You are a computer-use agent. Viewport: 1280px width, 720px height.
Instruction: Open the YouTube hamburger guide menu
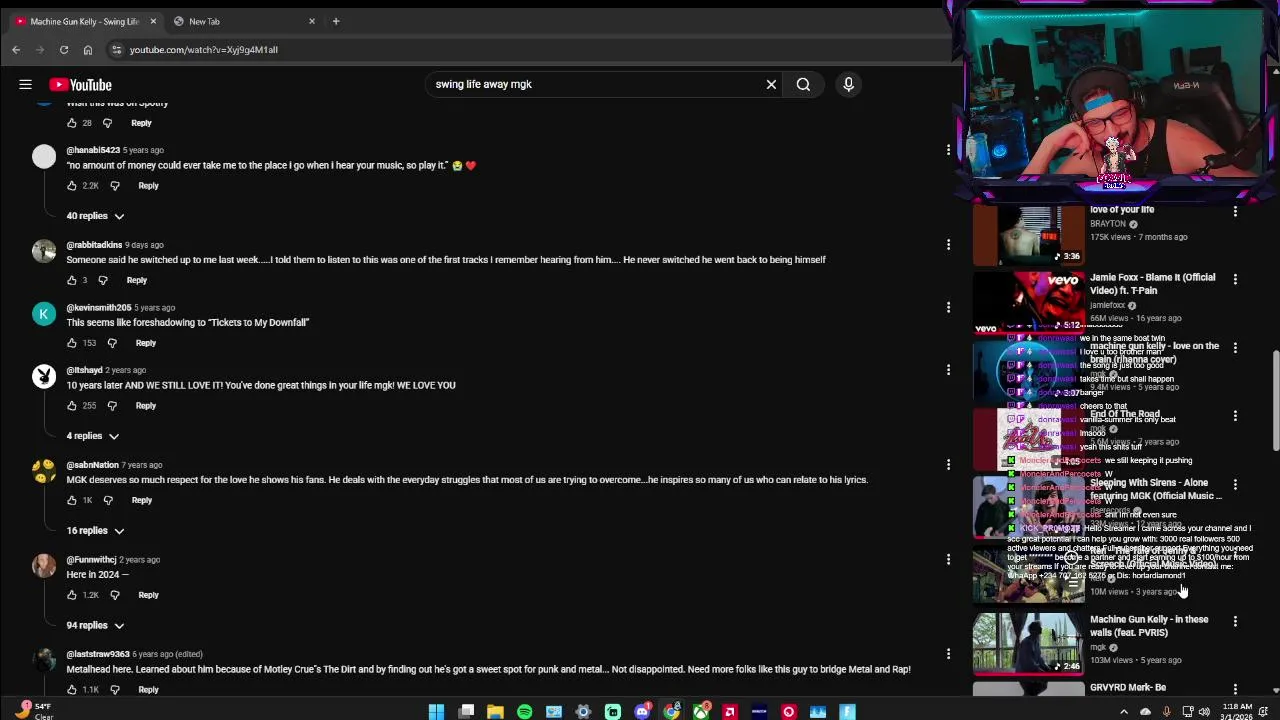[25, 85]
